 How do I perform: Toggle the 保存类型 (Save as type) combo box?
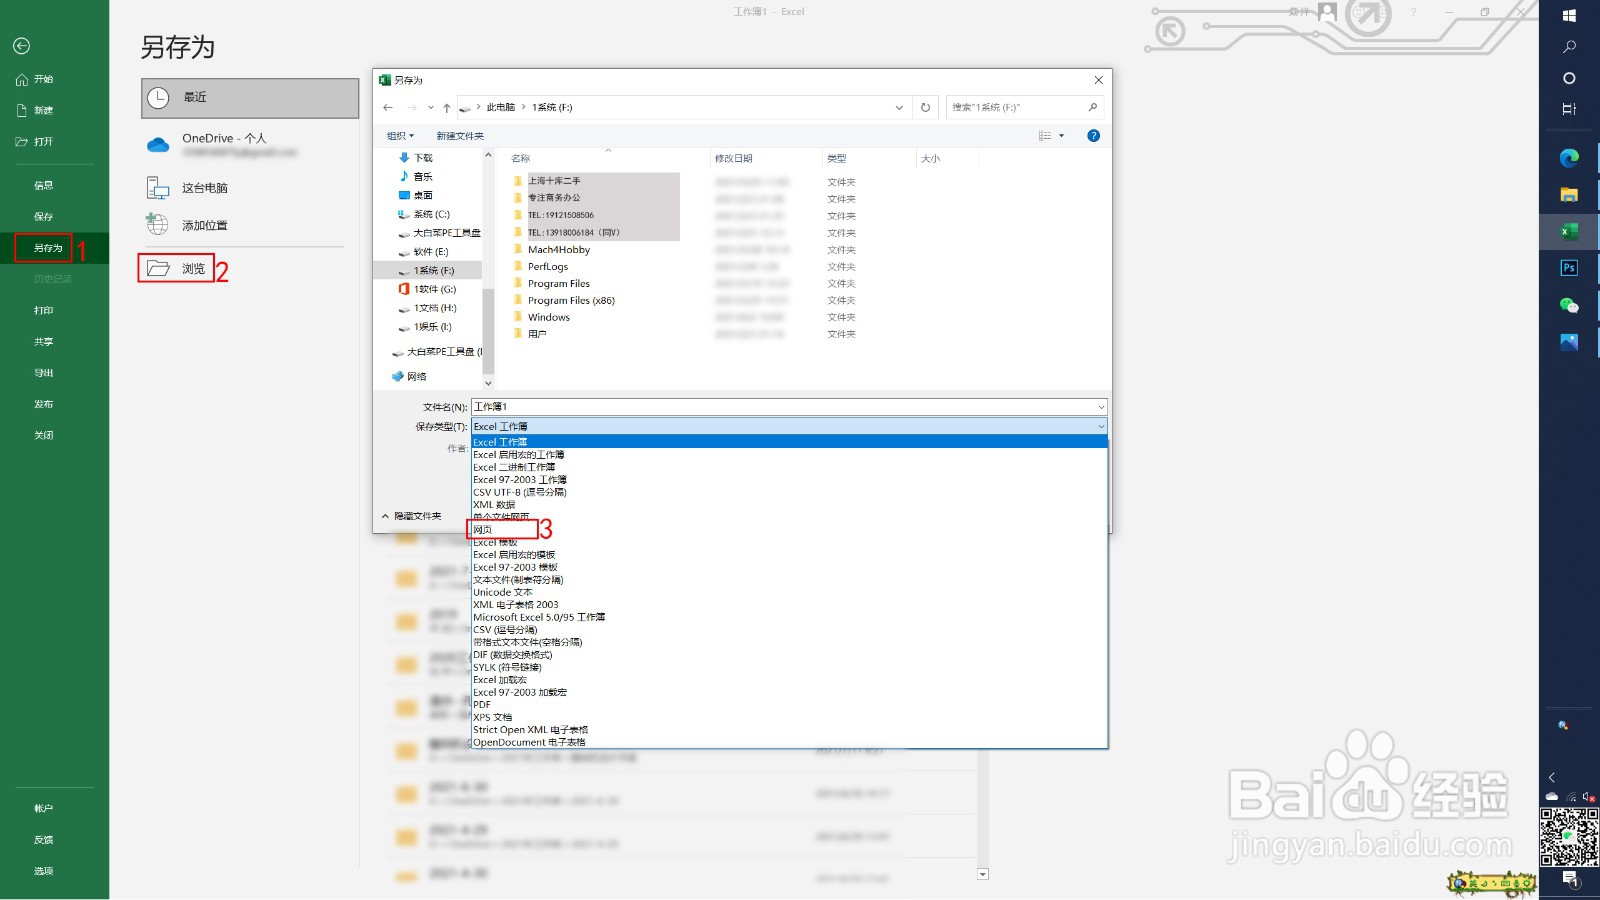(789, 427)
